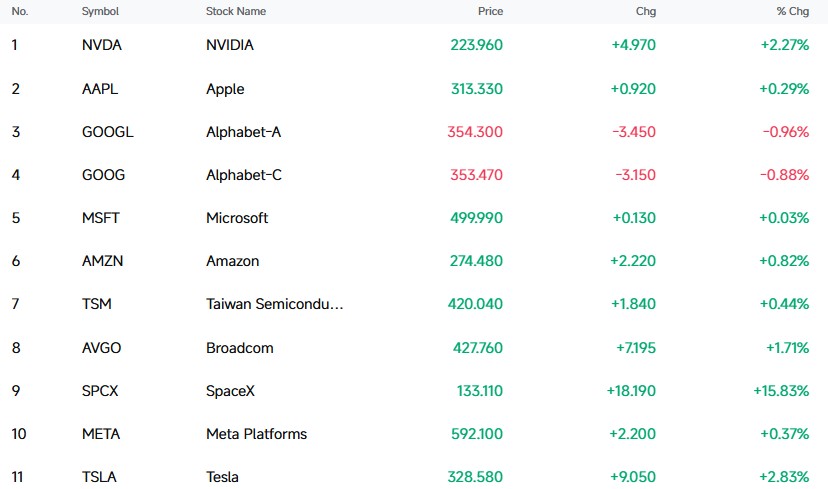This screenshot has width=828, height=489.
Task: Select the Microsoft stock name
Action: point(237,218)
